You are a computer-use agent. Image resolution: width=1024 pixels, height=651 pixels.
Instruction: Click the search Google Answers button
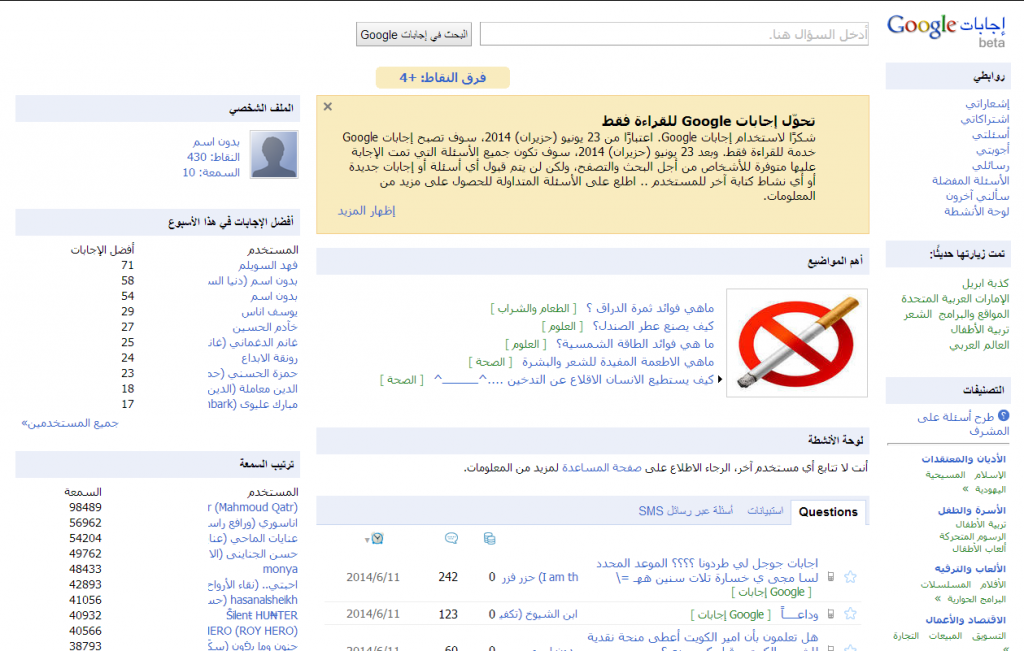[x=414, y=35]
